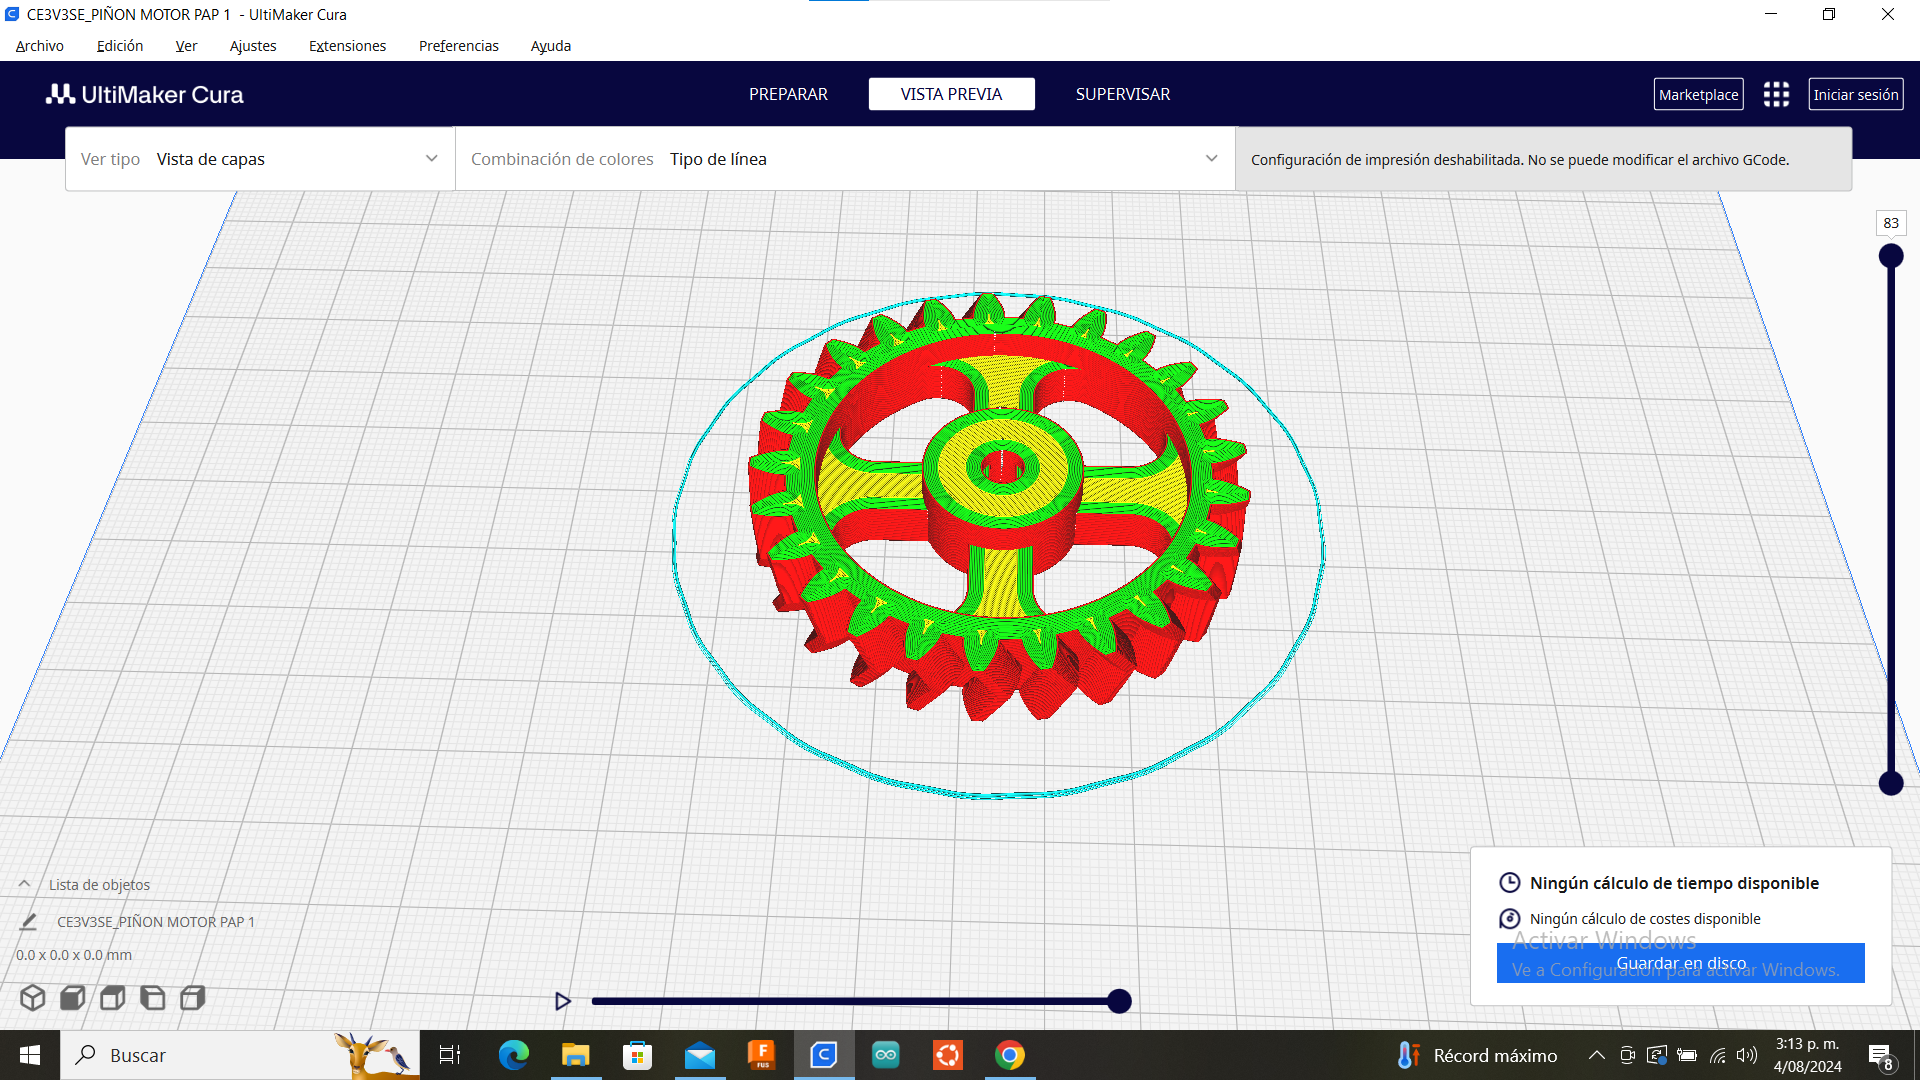Switch to right side view icon

point(192,998)
